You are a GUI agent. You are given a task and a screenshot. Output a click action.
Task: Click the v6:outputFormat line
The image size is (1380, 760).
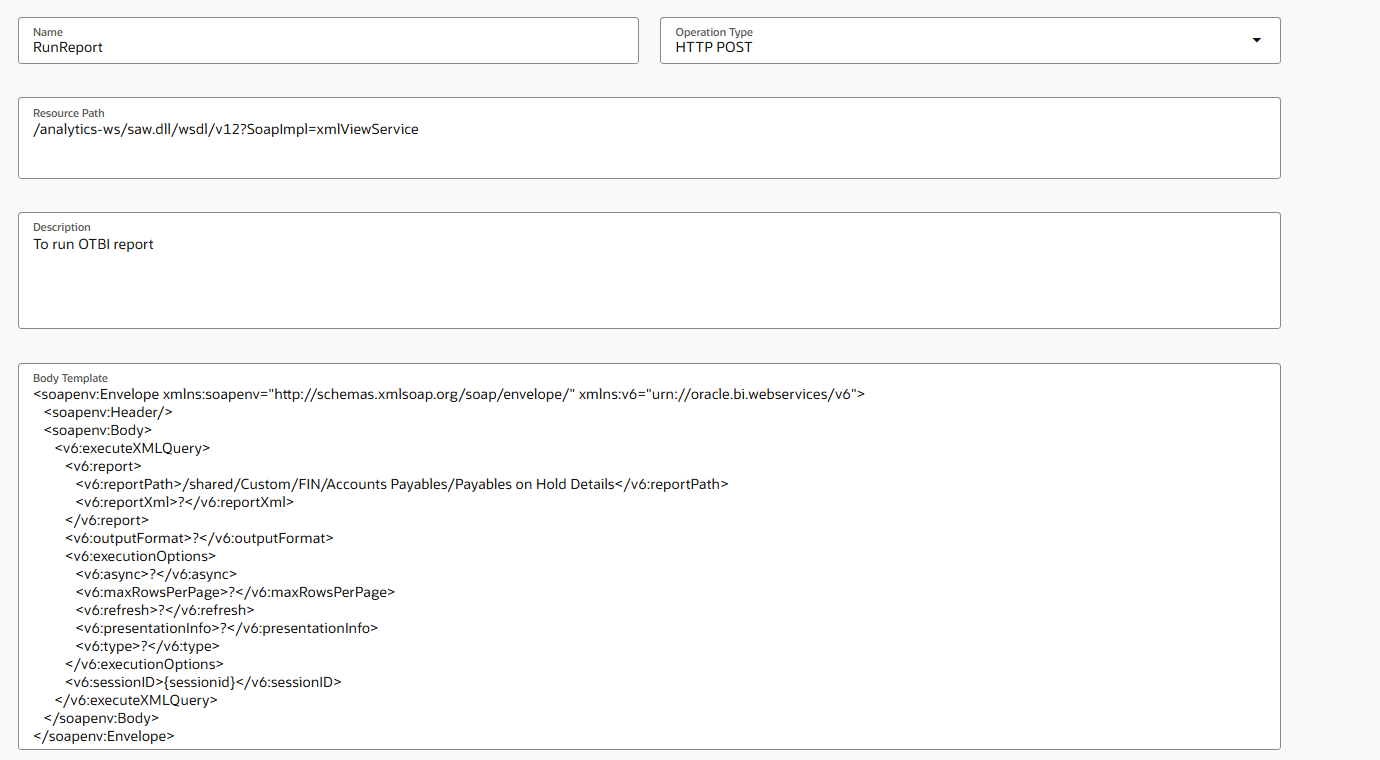coord(199,538)
